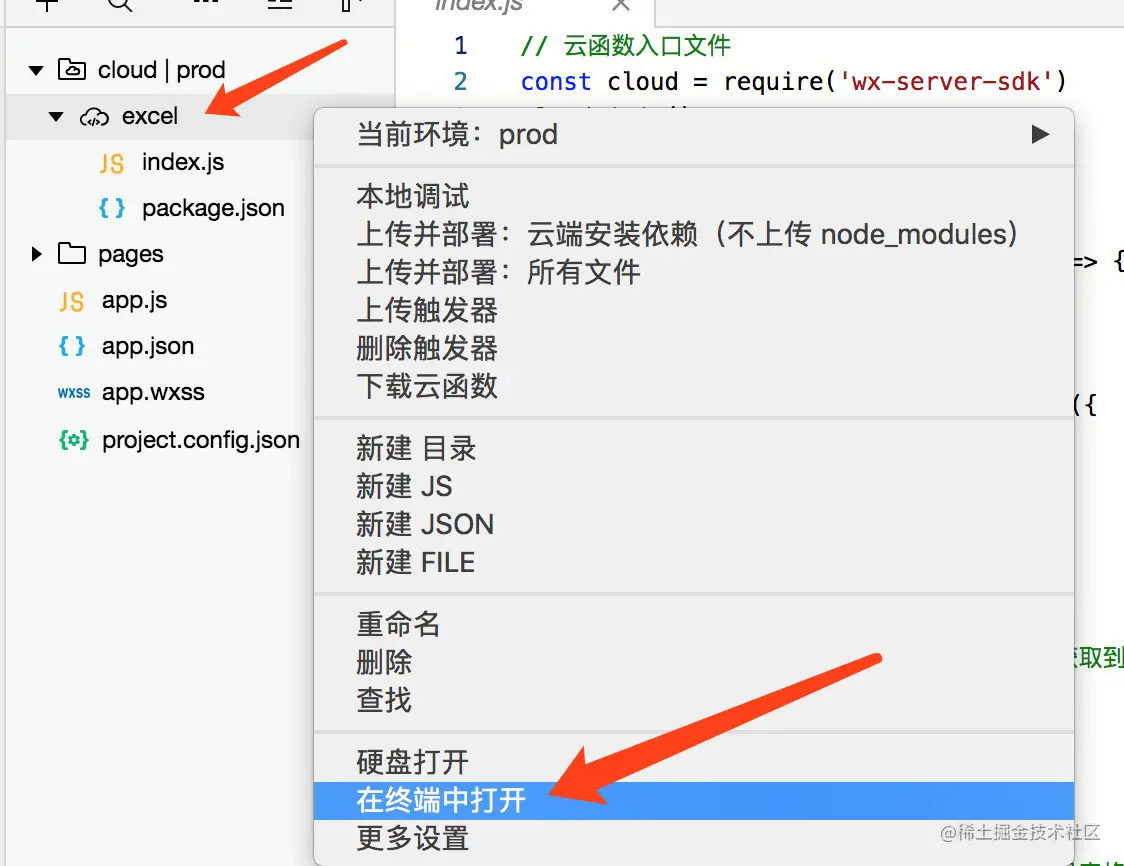The height and width of the screenshot is (866, 1124).
Task: Select cloud | prod root folder label
Action: 161,70
